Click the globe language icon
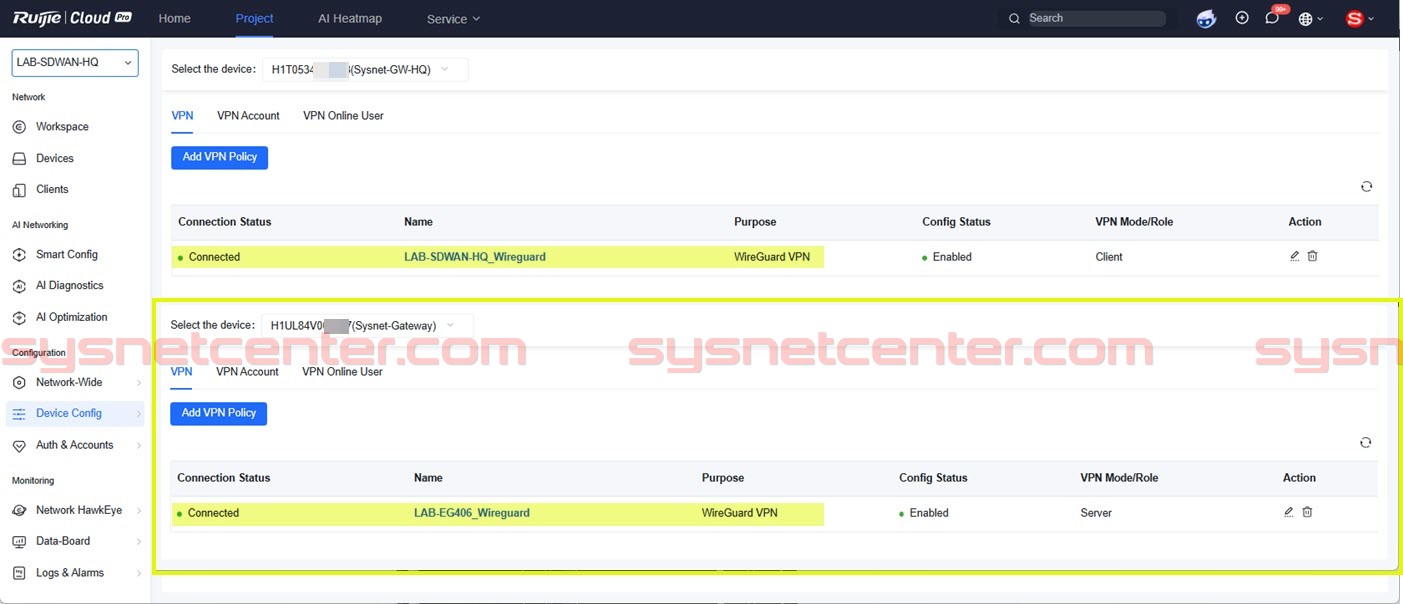 (1306, 18)
